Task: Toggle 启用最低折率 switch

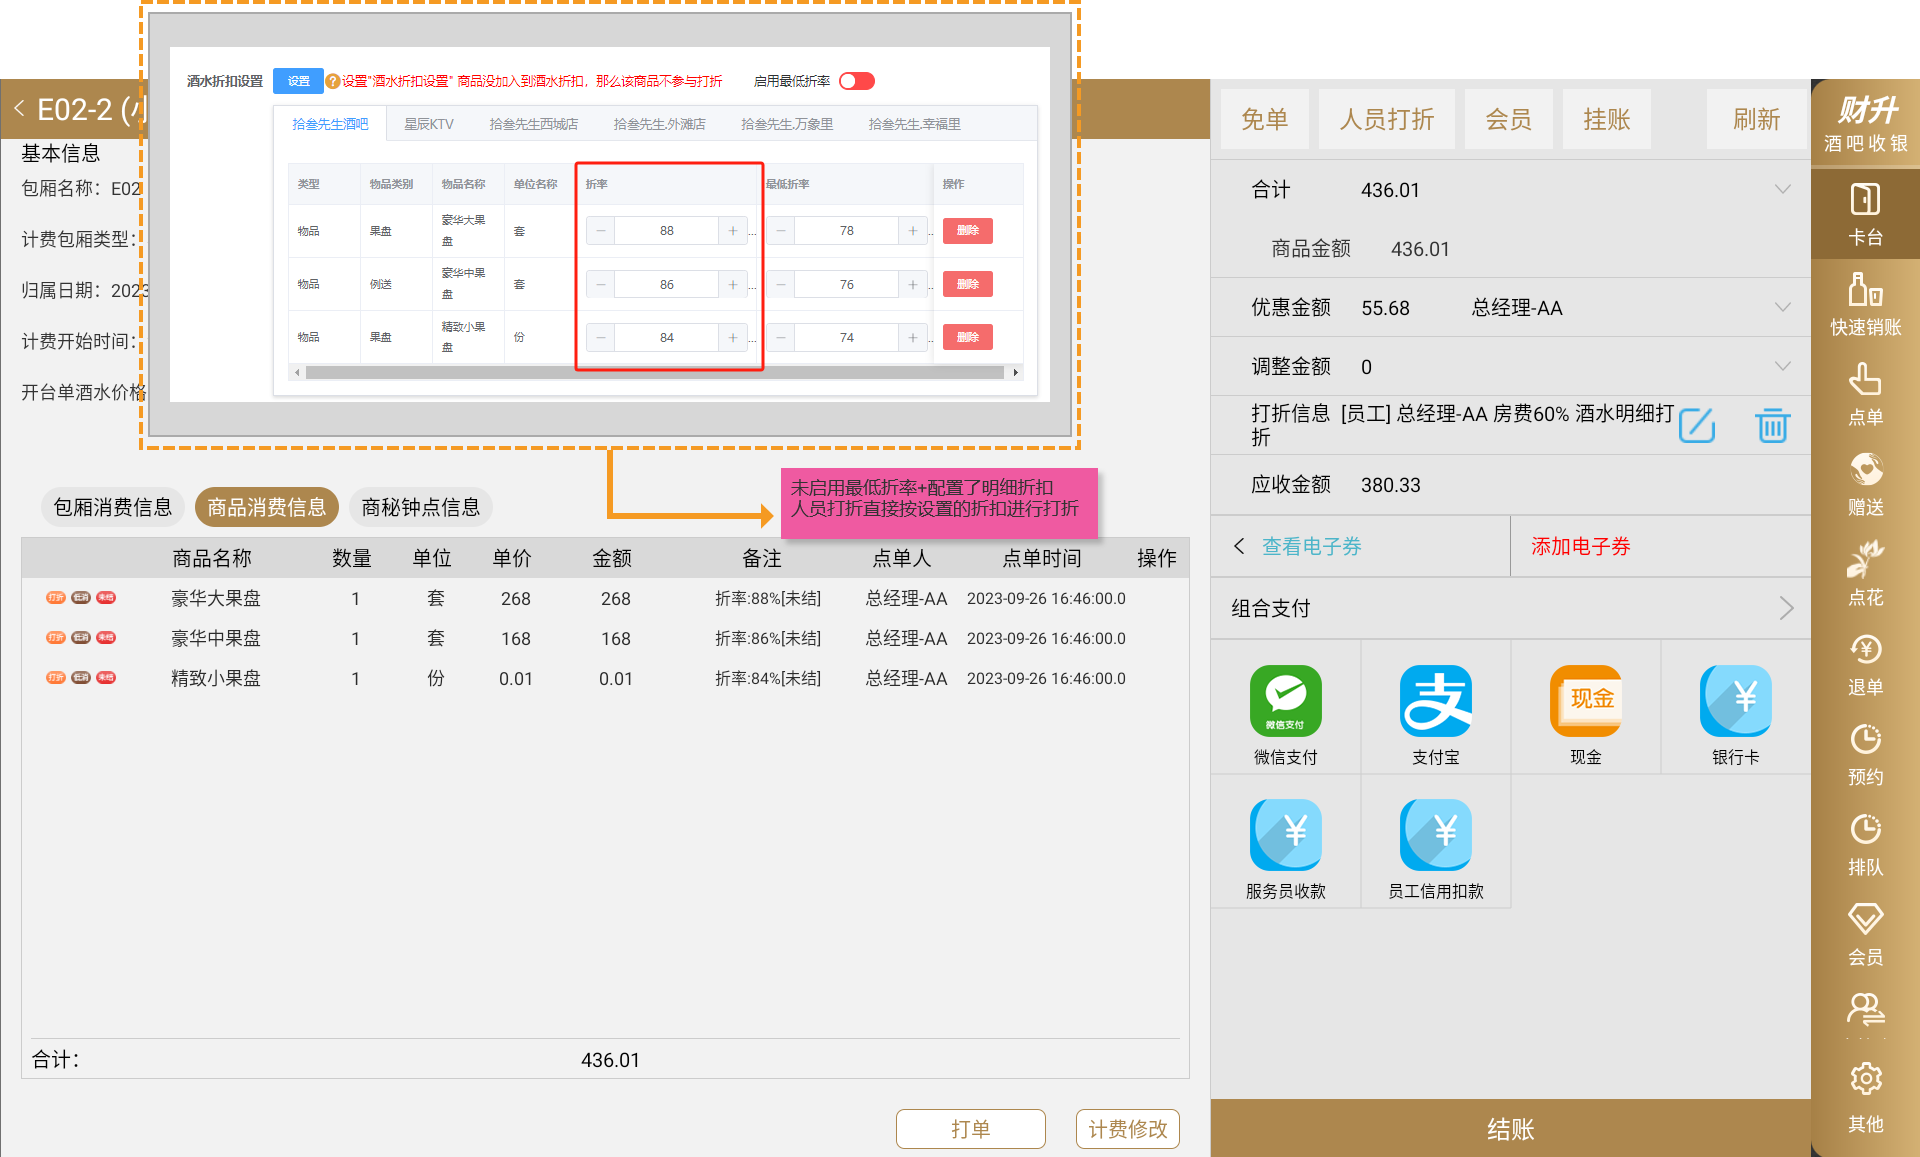Action: coord(857,81)
